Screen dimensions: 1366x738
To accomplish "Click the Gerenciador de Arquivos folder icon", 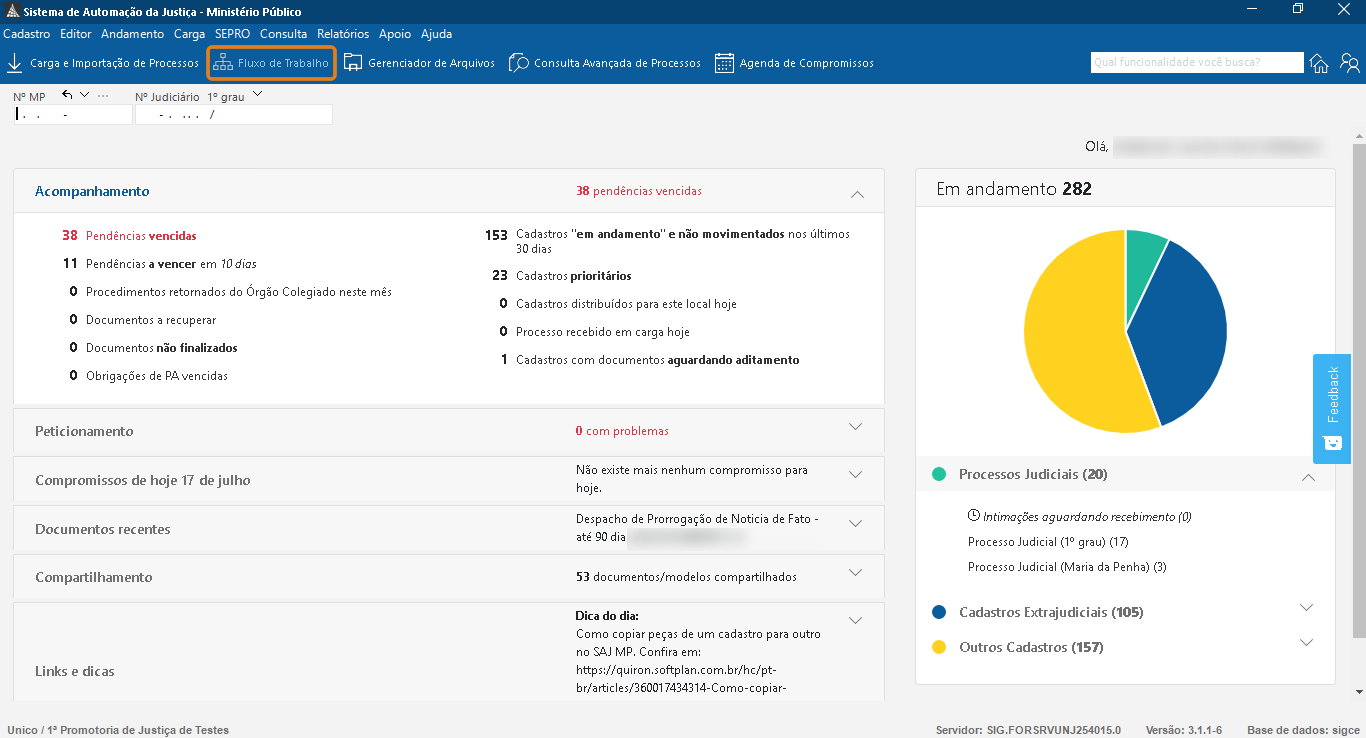I will 353,63.
